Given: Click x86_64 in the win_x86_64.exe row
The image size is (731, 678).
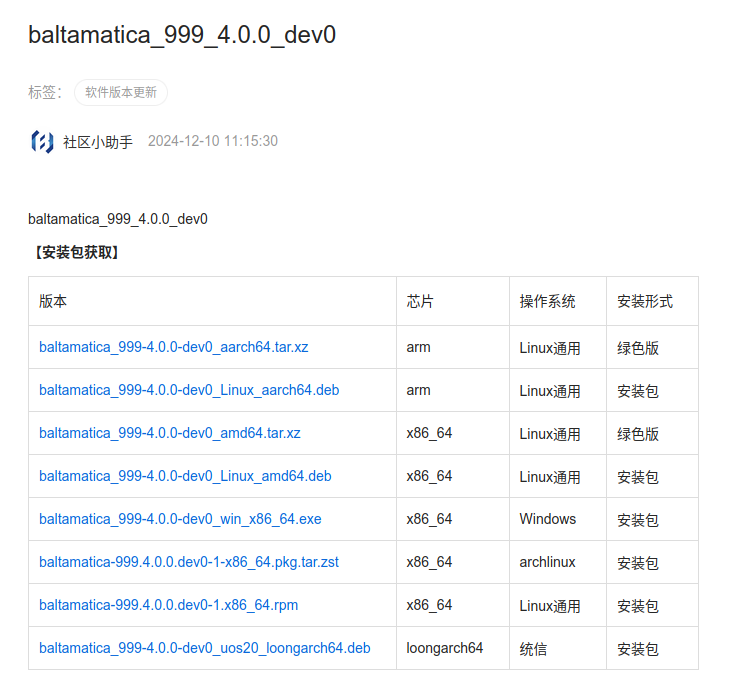Looking at the screenshot, I should (x=429, y=519).
